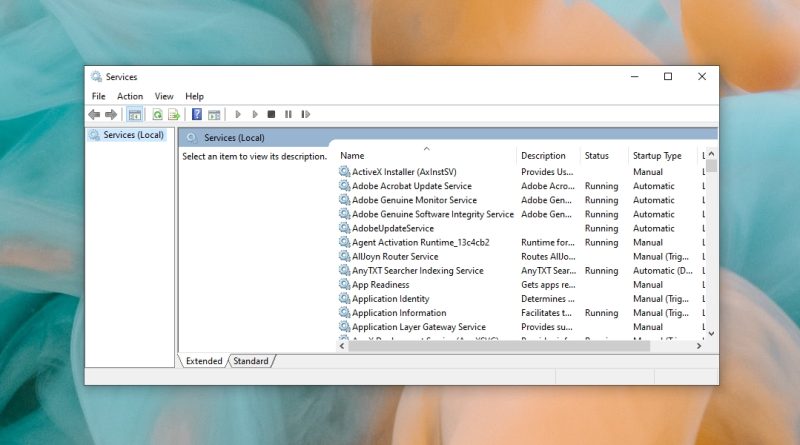Open the Help menu
Image resolution: width=800 pixels, height=445 pixels.
(x=194, y=96)
